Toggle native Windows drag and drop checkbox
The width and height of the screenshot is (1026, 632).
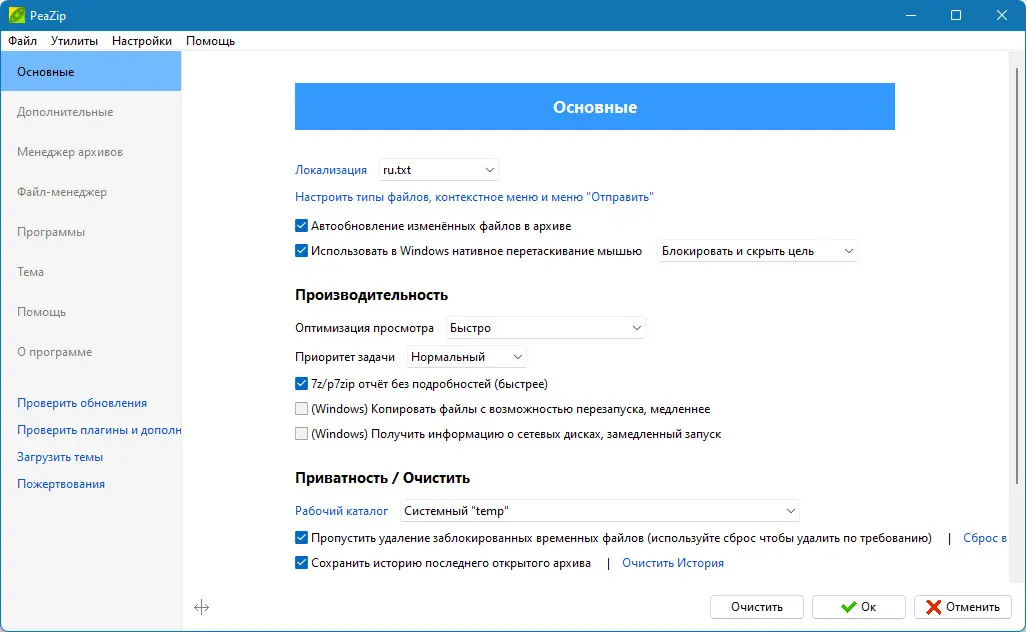pos(301,251)
